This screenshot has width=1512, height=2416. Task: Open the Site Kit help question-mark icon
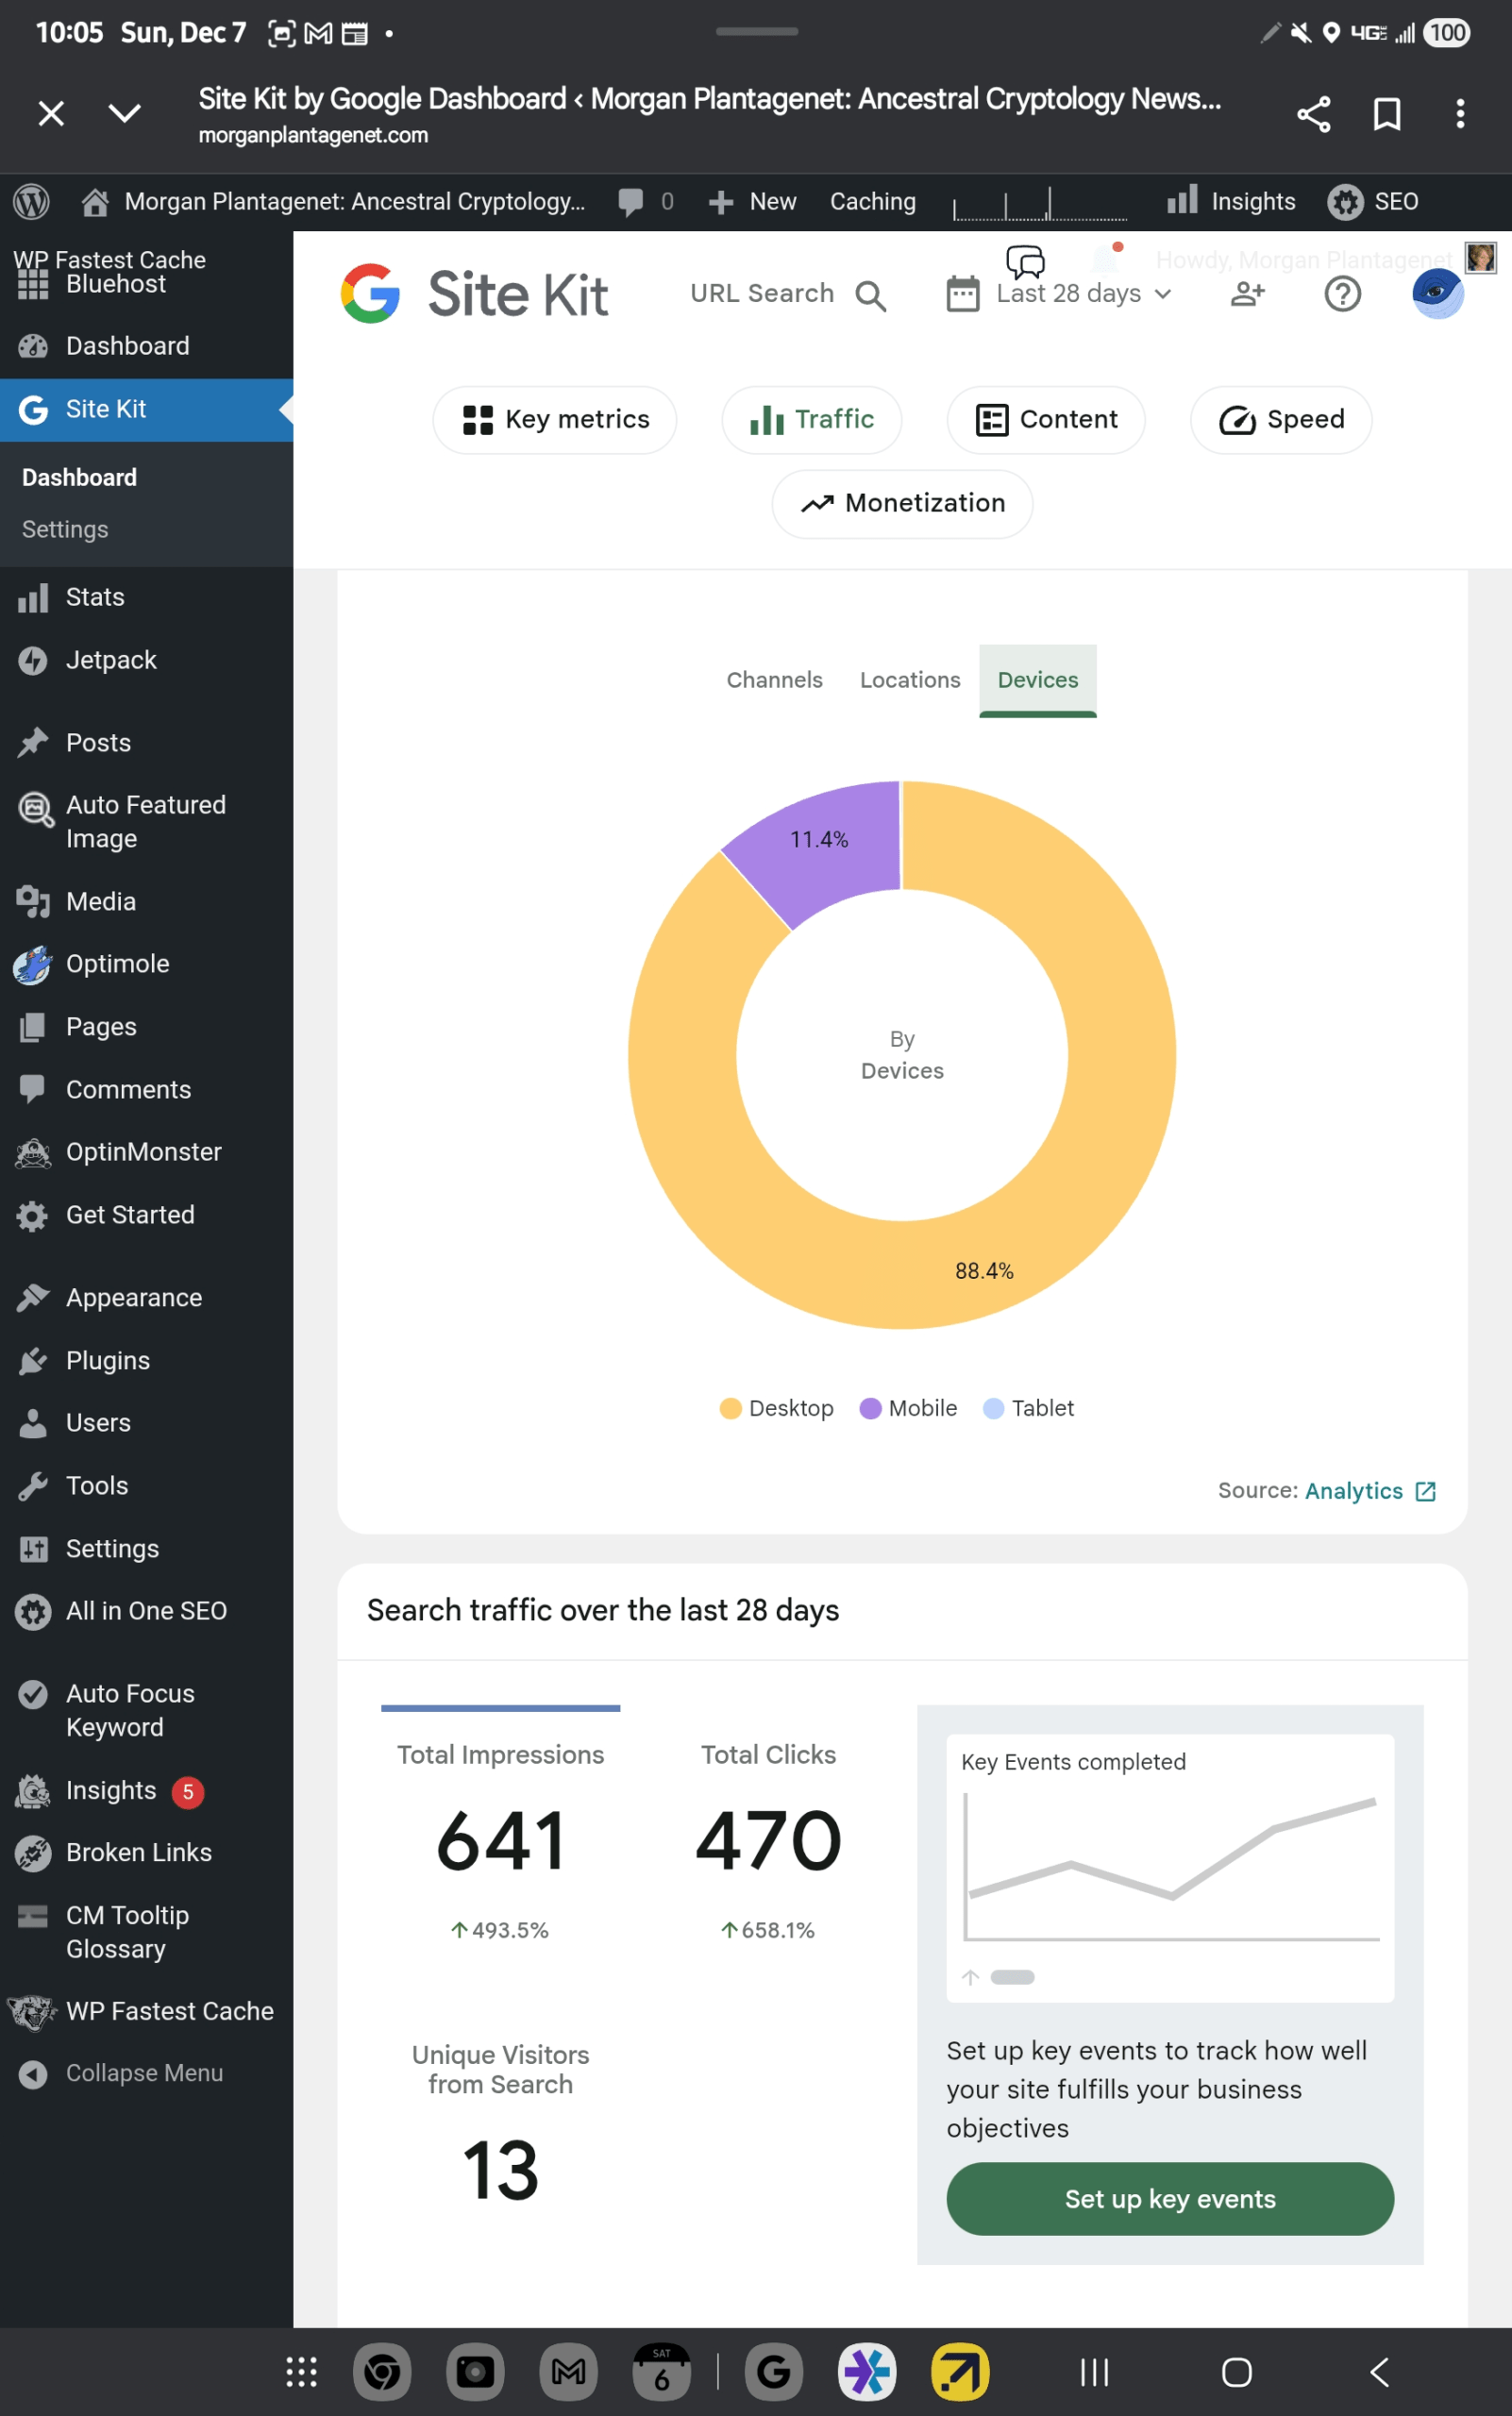pyautogui.click(x=1342, y=294)
